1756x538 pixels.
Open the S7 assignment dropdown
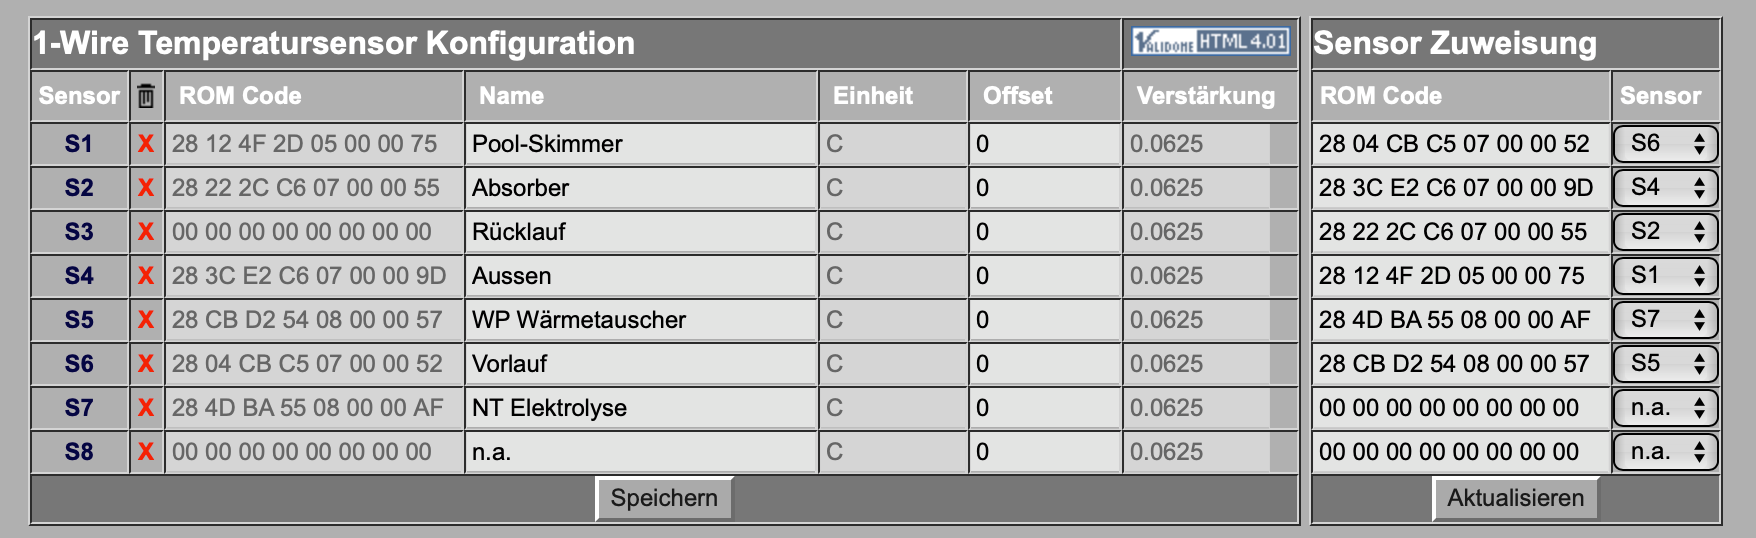point(1665,320)
